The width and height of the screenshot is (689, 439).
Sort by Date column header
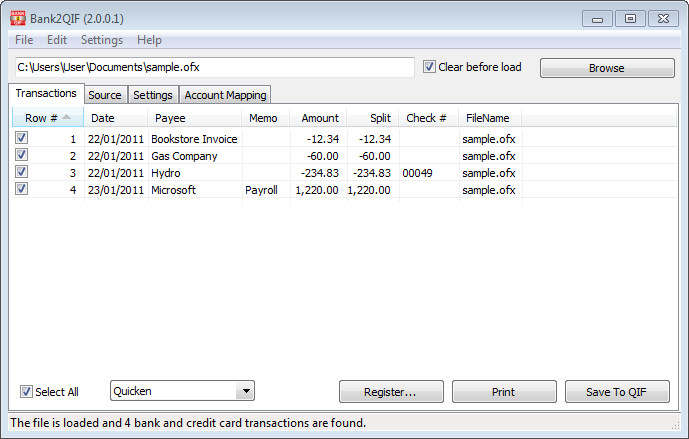click(115, 118)
